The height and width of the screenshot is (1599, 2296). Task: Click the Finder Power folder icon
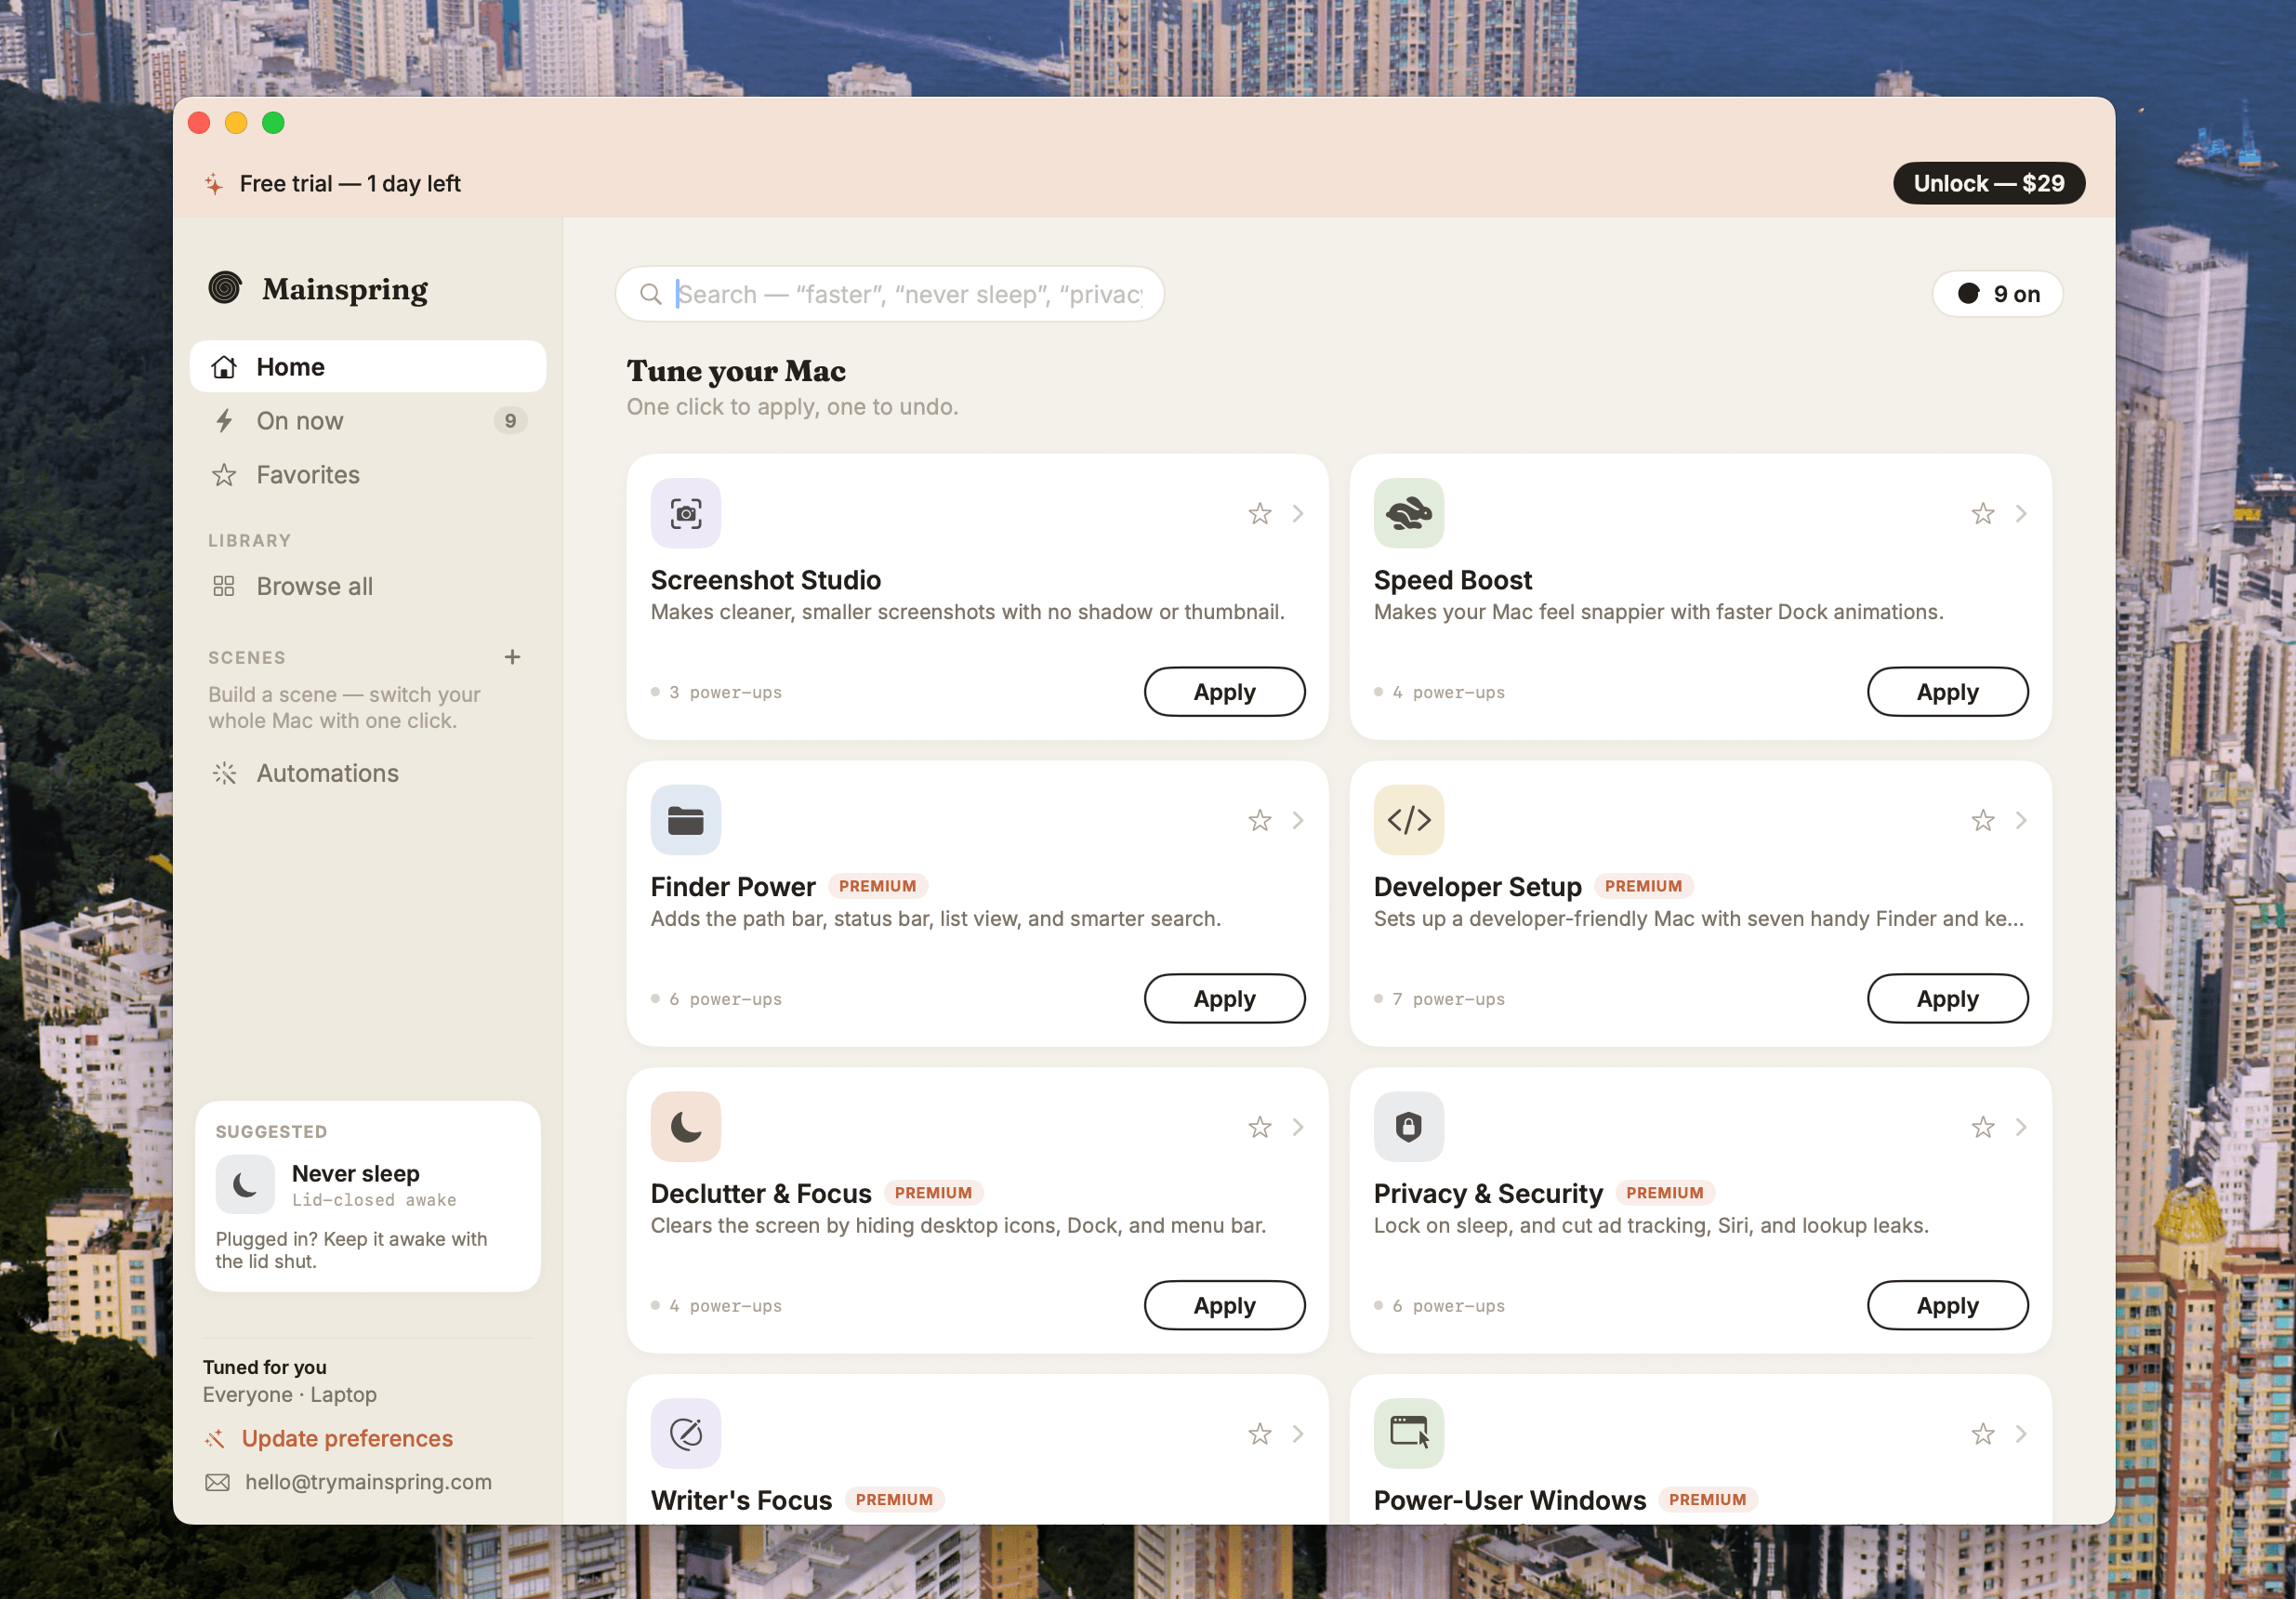(x=685, y=820)
